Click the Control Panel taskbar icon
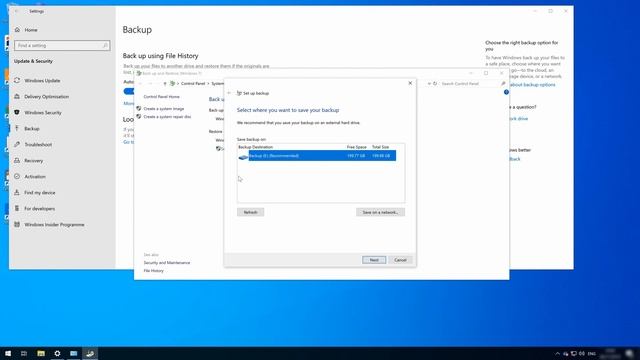 click(x=73, y=353)
